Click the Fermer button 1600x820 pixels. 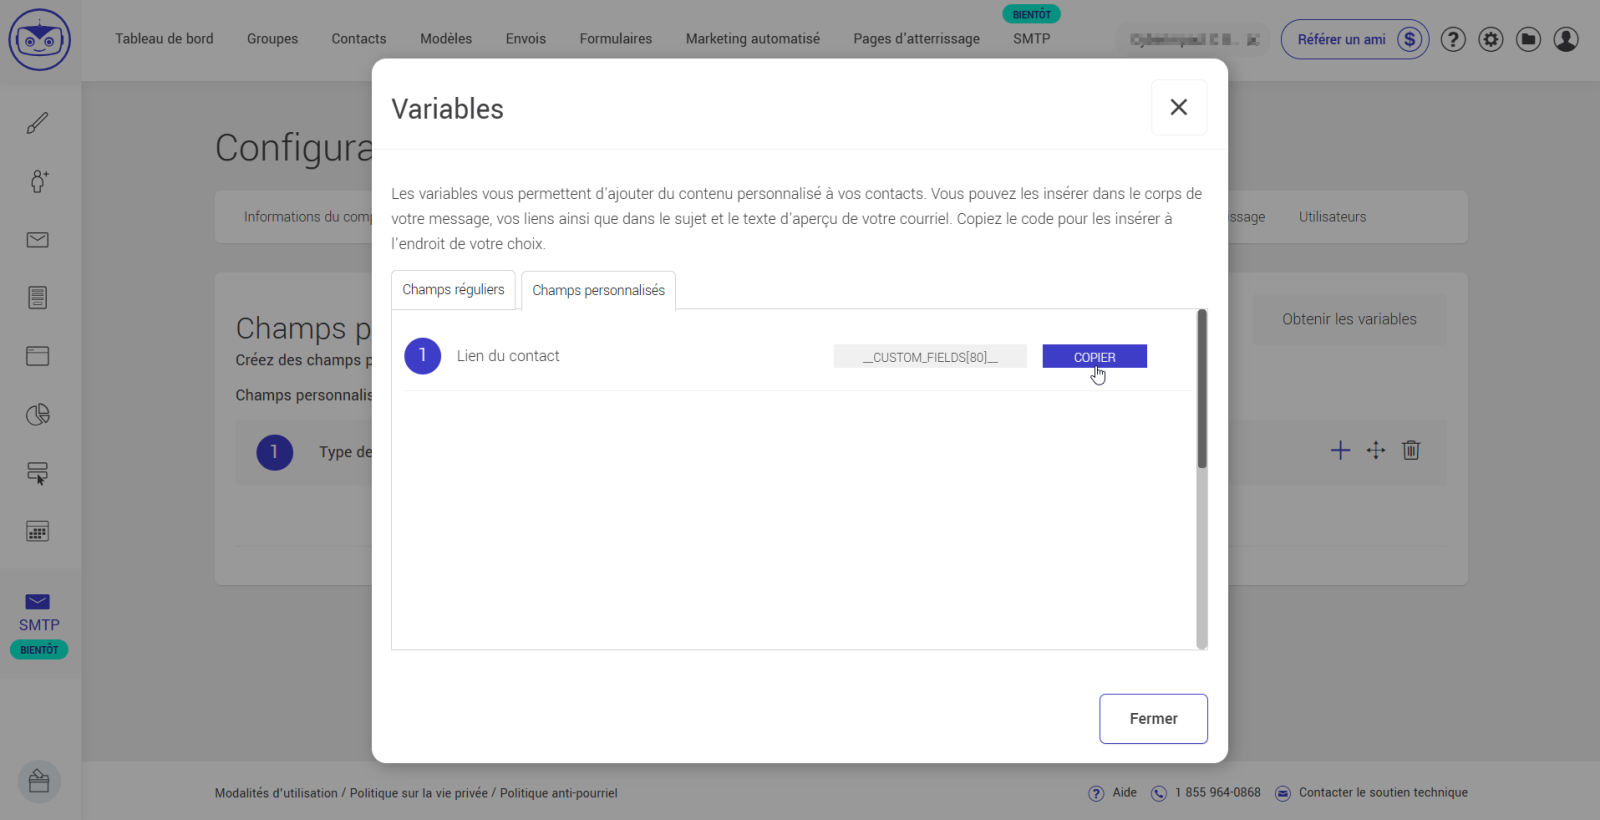click(x=1154, y=719)
